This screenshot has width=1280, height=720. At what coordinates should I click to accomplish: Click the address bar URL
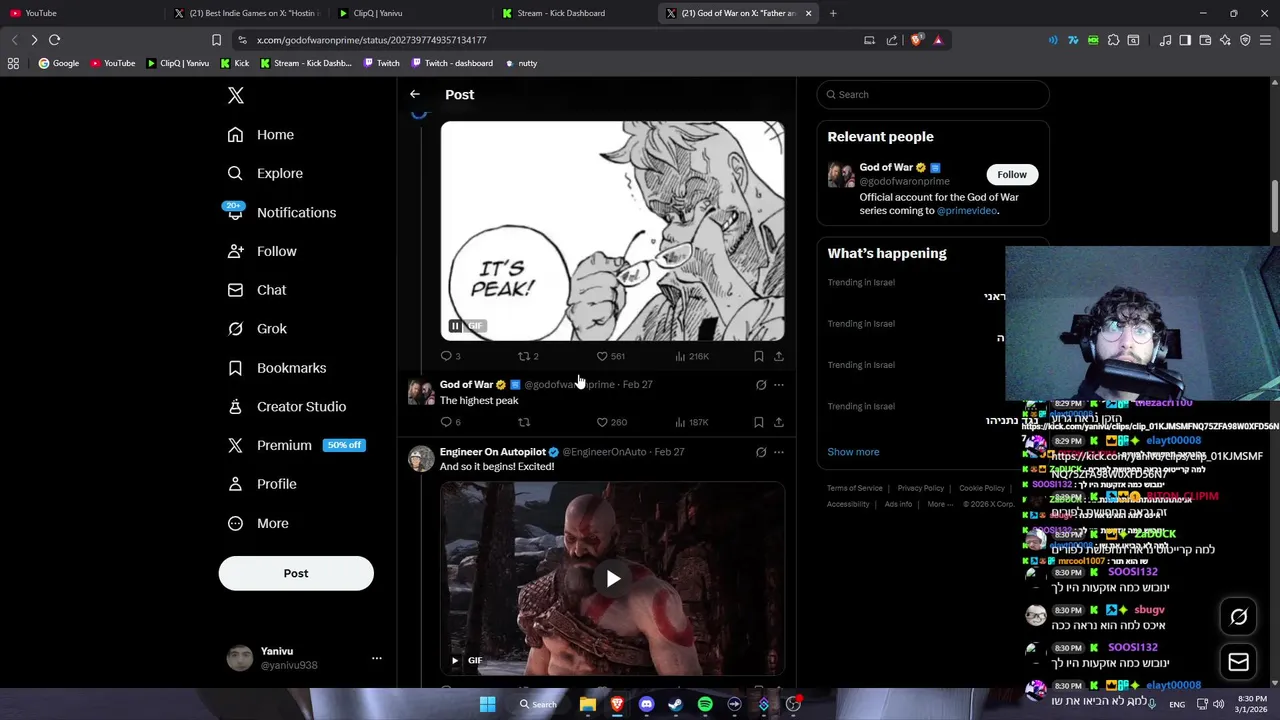371,40
